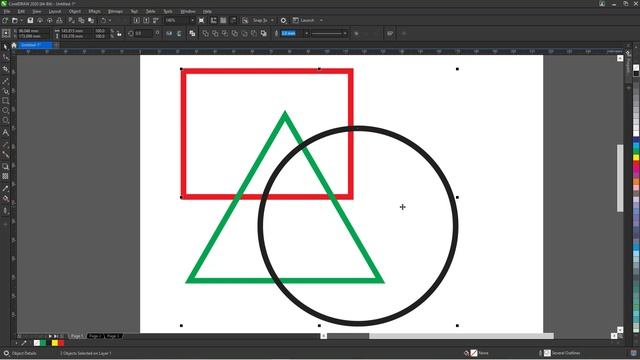Toggle Show Rulers button
This screenshot has width=640, height=360.
[x=213, y=20]
